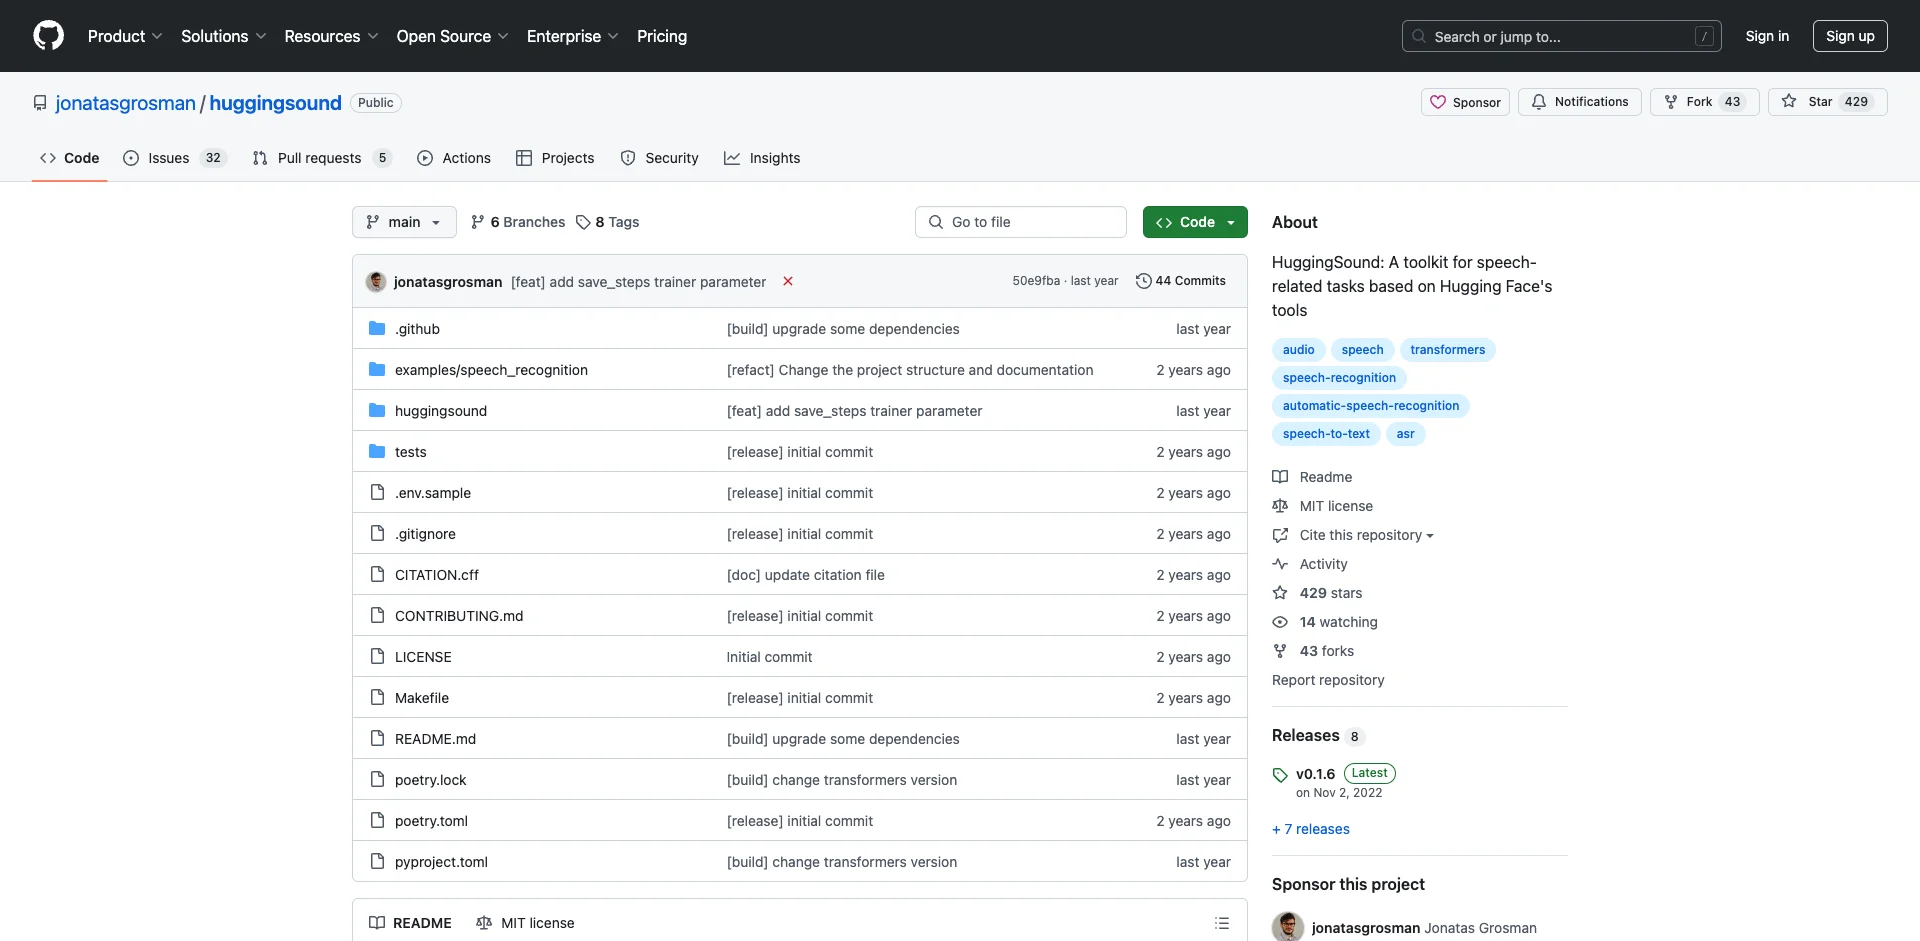1920x941 pixels.
Task: Expand the Solutions menu
Action: (x=224, y=36)
